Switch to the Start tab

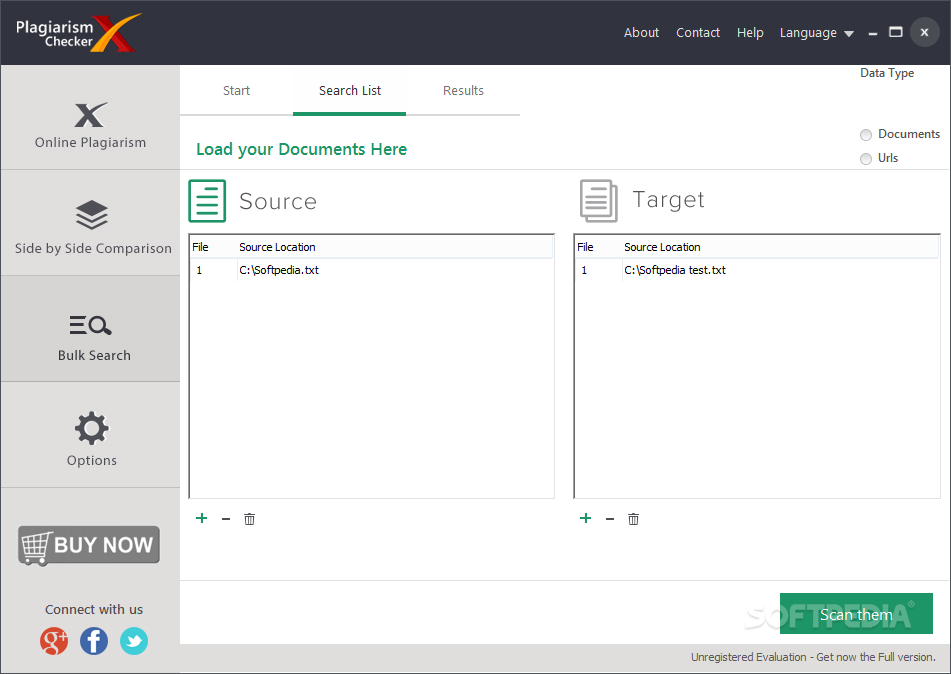click(x=236, y=90)
